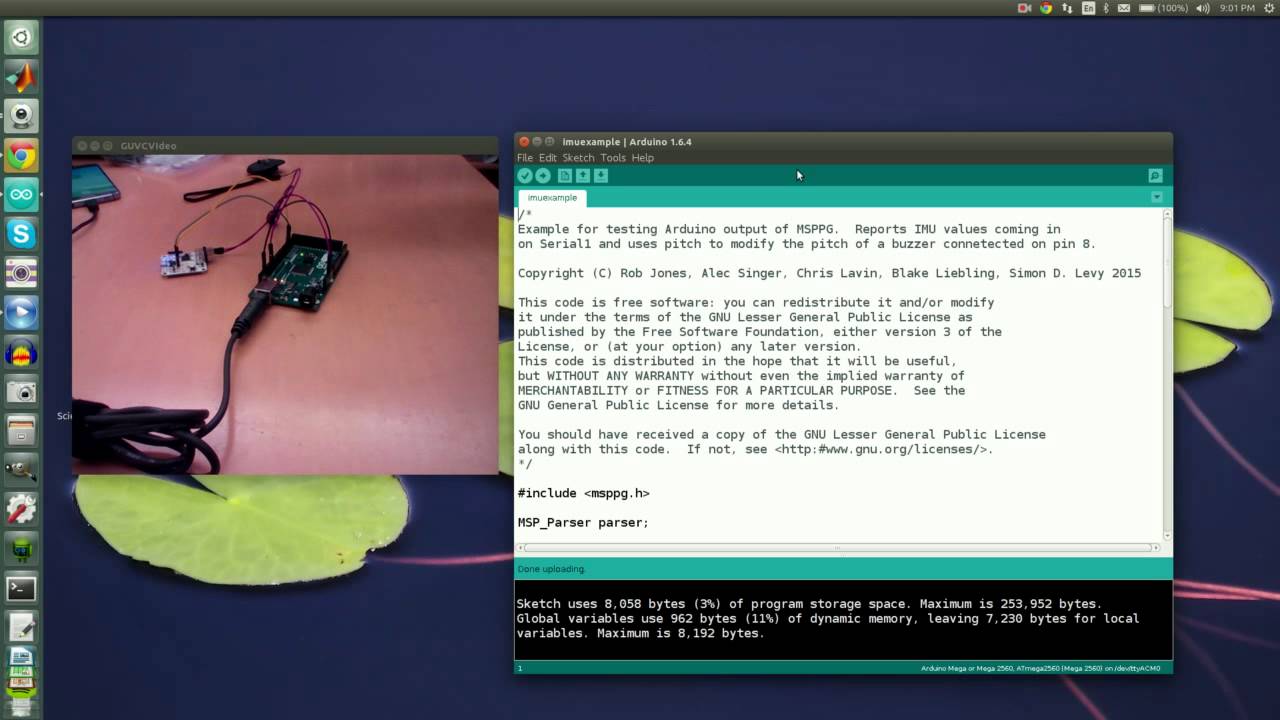Open the webcam app icon in the dock

click(21, 116)
